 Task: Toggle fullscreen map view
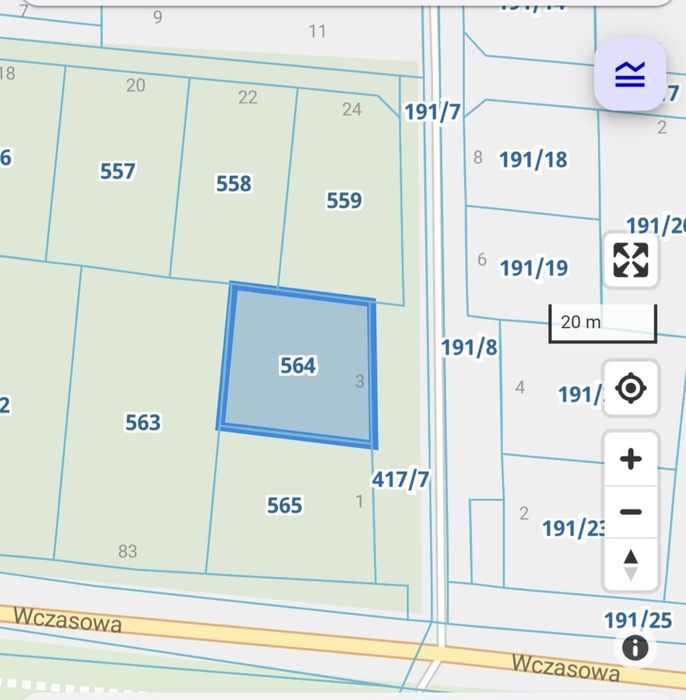click(x=630, y=260)
